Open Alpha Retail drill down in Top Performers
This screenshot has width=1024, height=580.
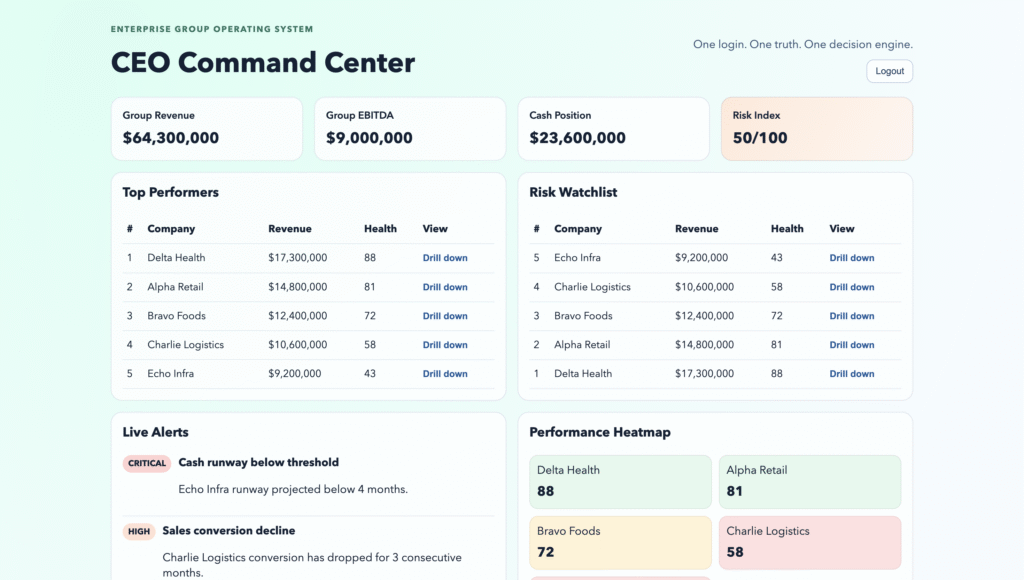444,287
